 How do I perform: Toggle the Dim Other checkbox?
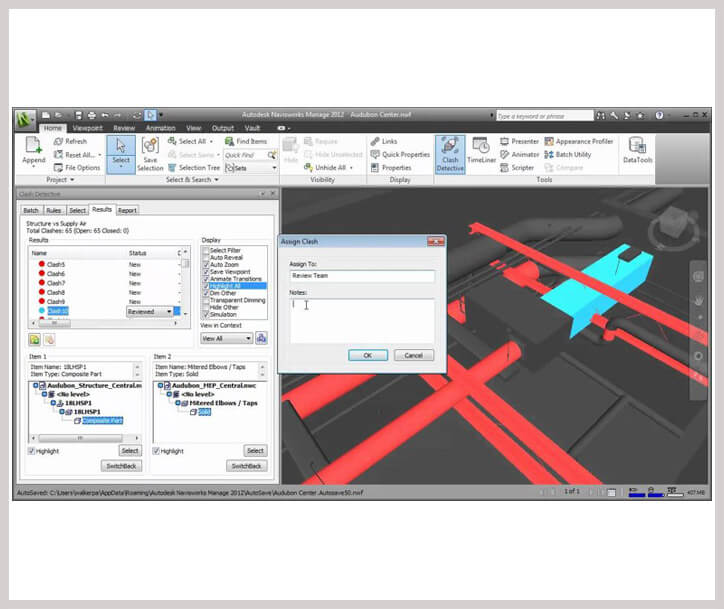pyautogui.click(x=206, y=293)
